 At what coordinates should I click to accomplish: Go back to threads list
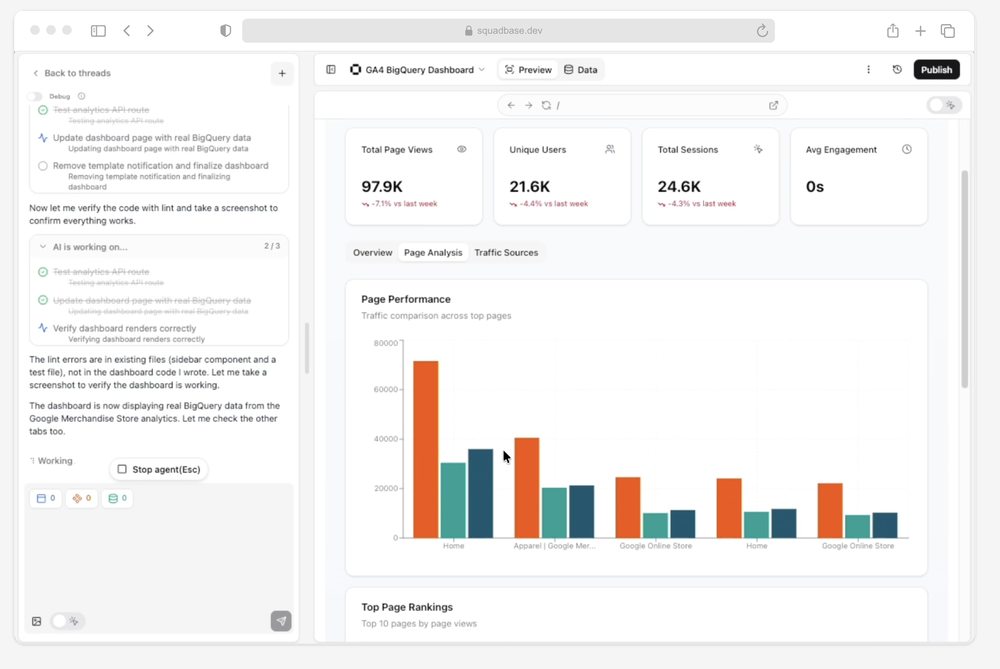(x=71, y=73)
